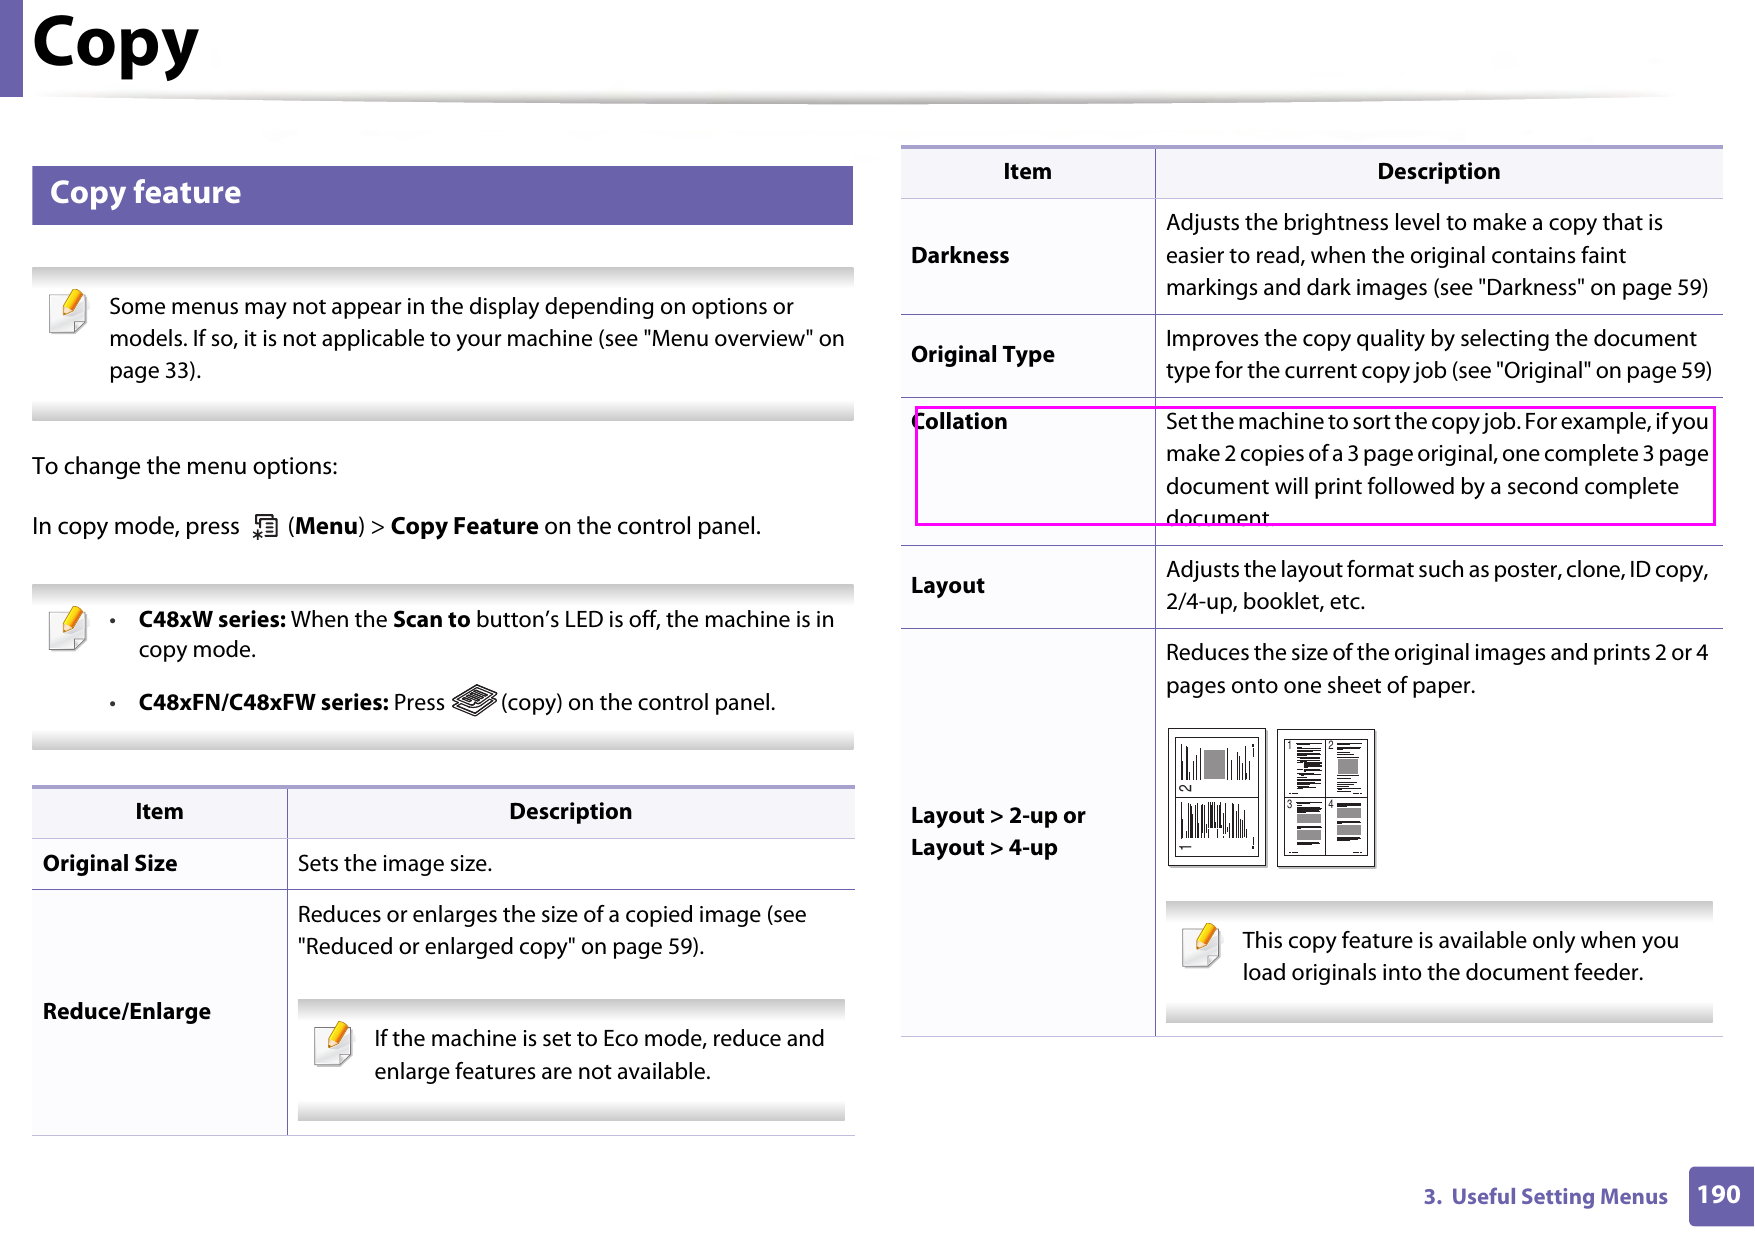Viewport: 1755px width, 1240px height.
Task: Click the left table's 'Description' column header
Action: 571,811
